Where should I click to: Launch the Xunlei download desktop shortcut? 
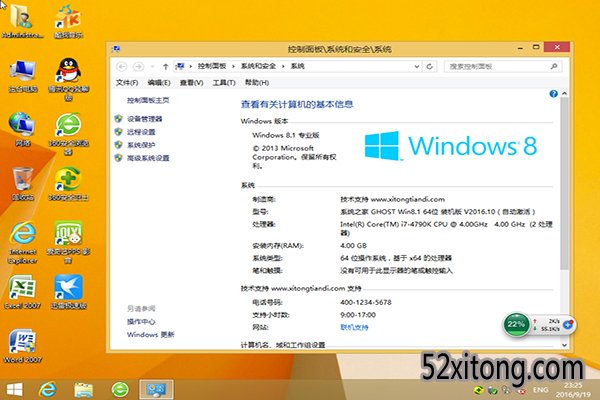coord(68,292)
